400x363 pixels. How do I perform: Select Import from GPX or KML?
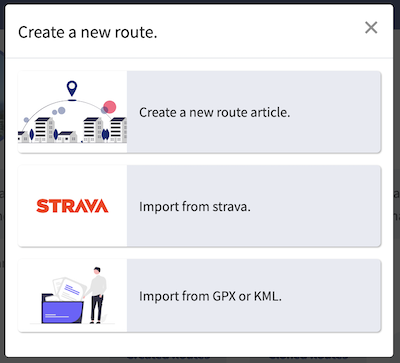click(199, 296)
